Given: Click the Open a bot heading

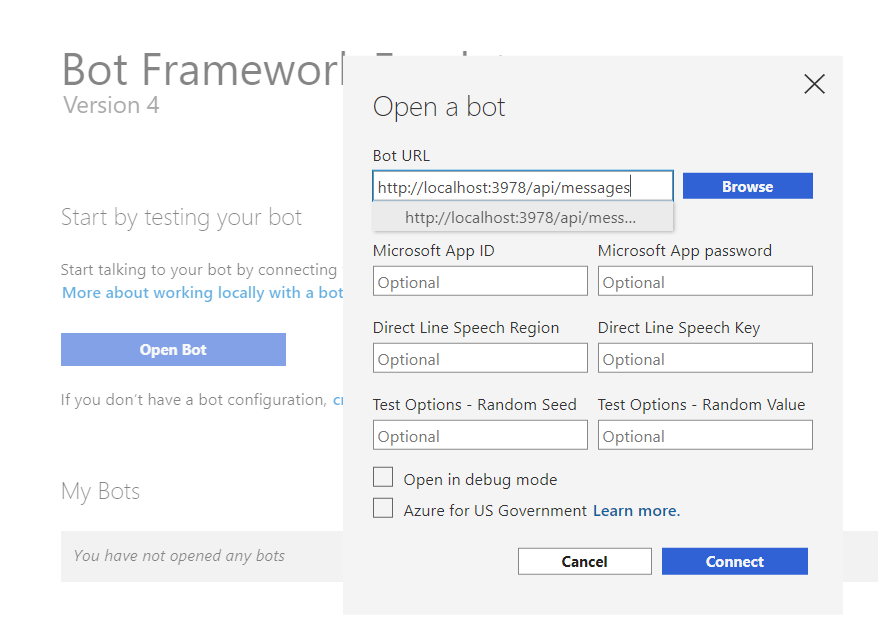Looking at the screenshot, I should pos(439,106).
